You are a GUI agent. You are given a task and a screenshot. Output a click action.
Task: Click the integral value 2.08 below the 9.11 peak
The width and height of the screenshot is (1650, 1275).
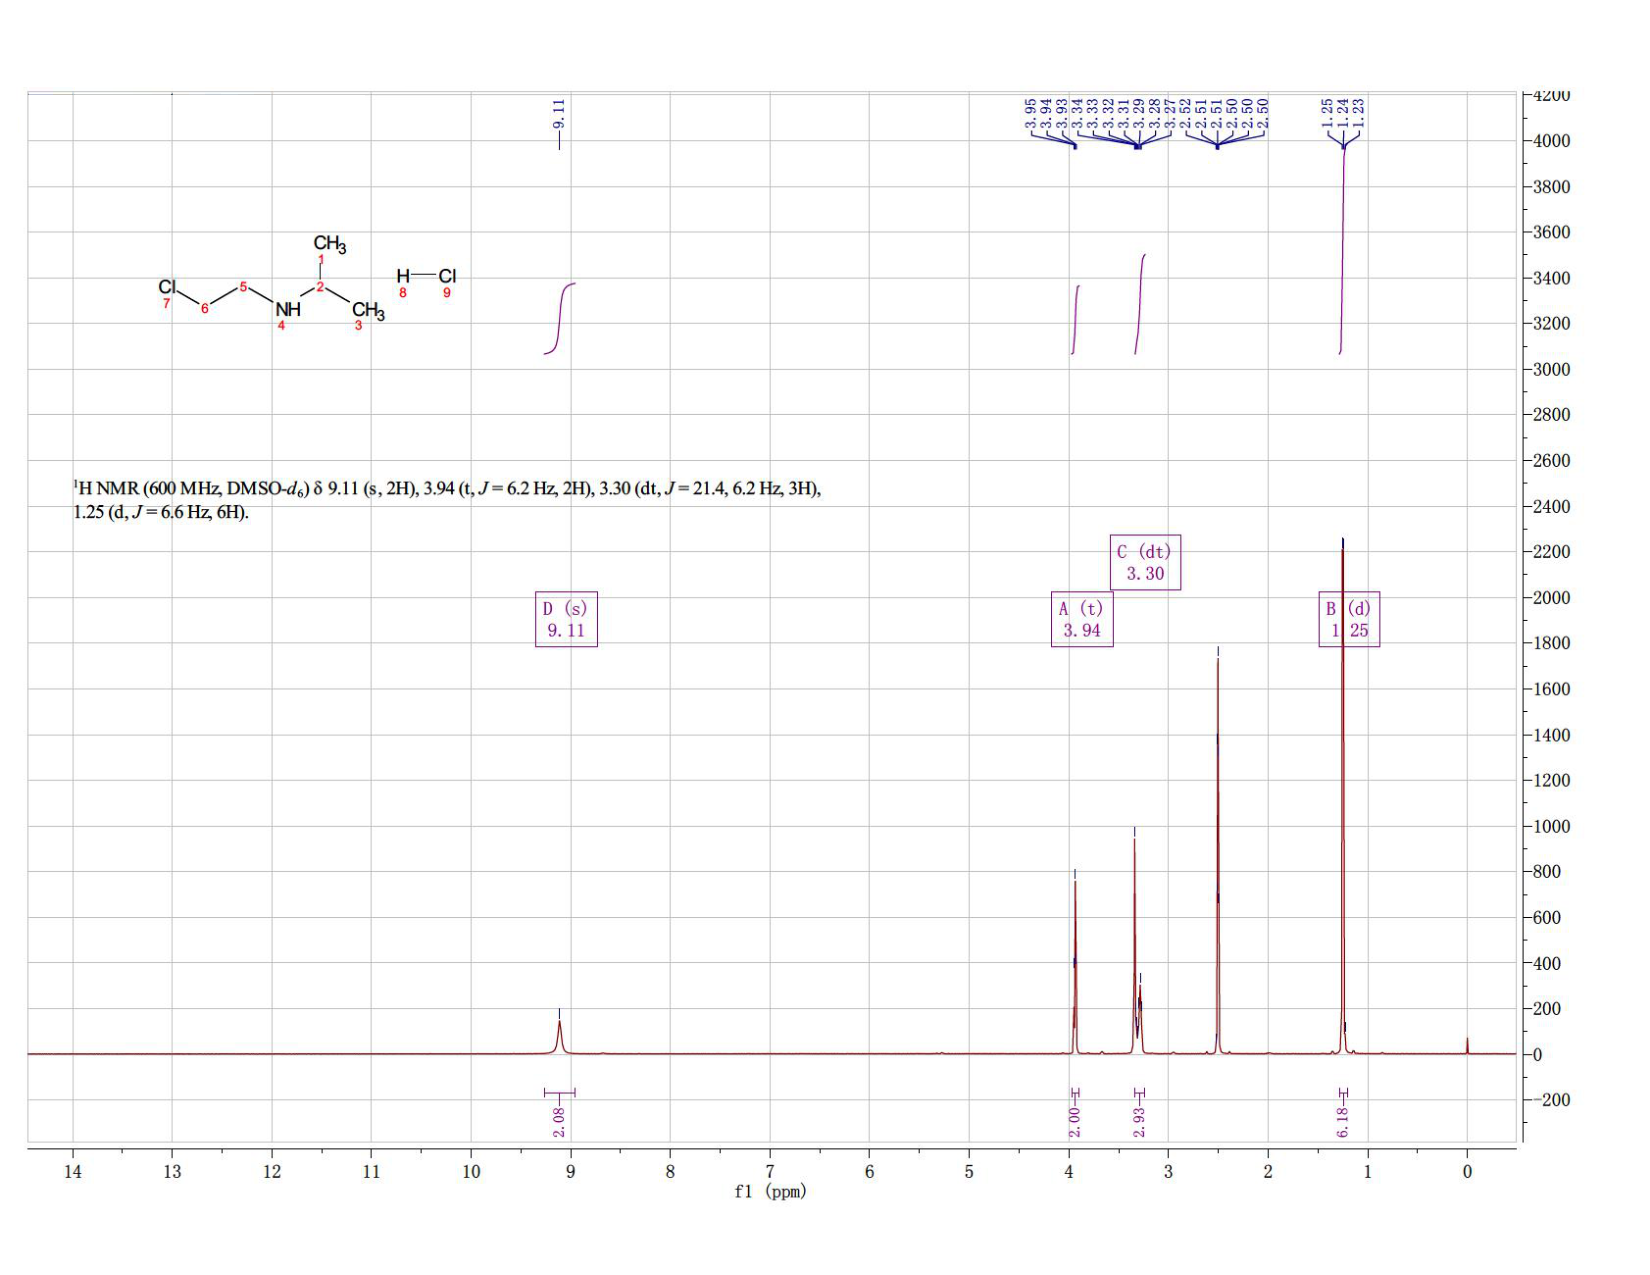(559, 1121)
